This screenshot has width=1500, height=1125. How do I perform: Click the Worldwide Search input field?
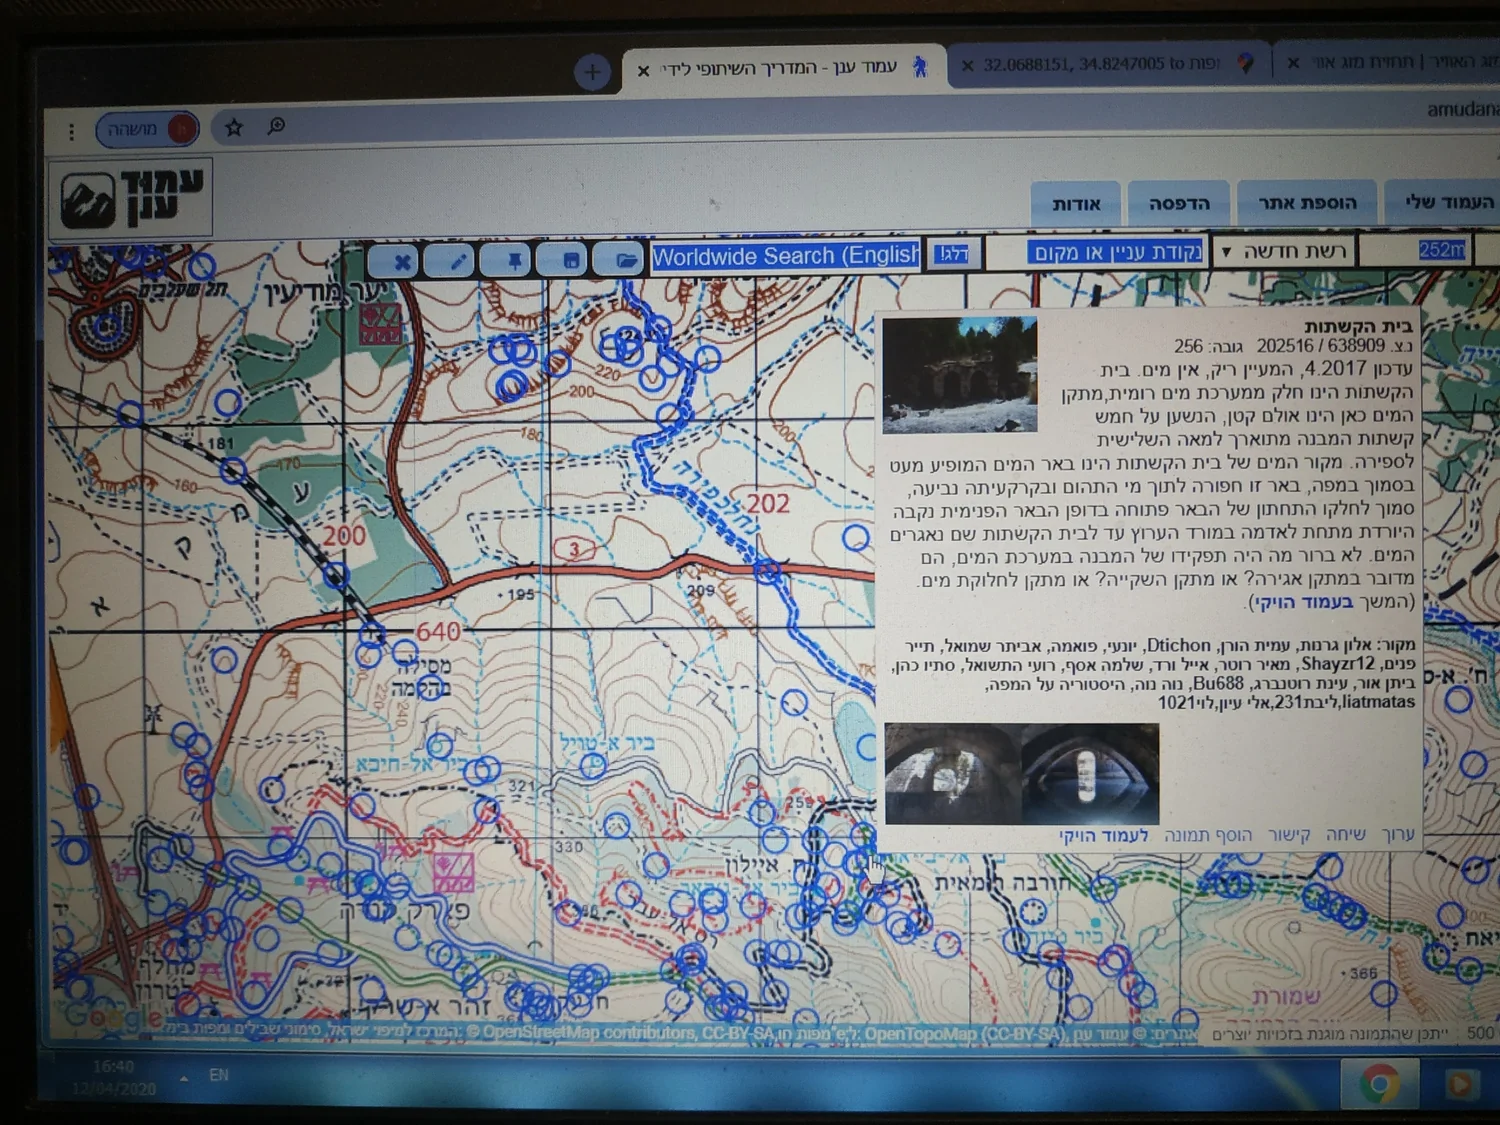pyautogui.click(x=785, y=256)
